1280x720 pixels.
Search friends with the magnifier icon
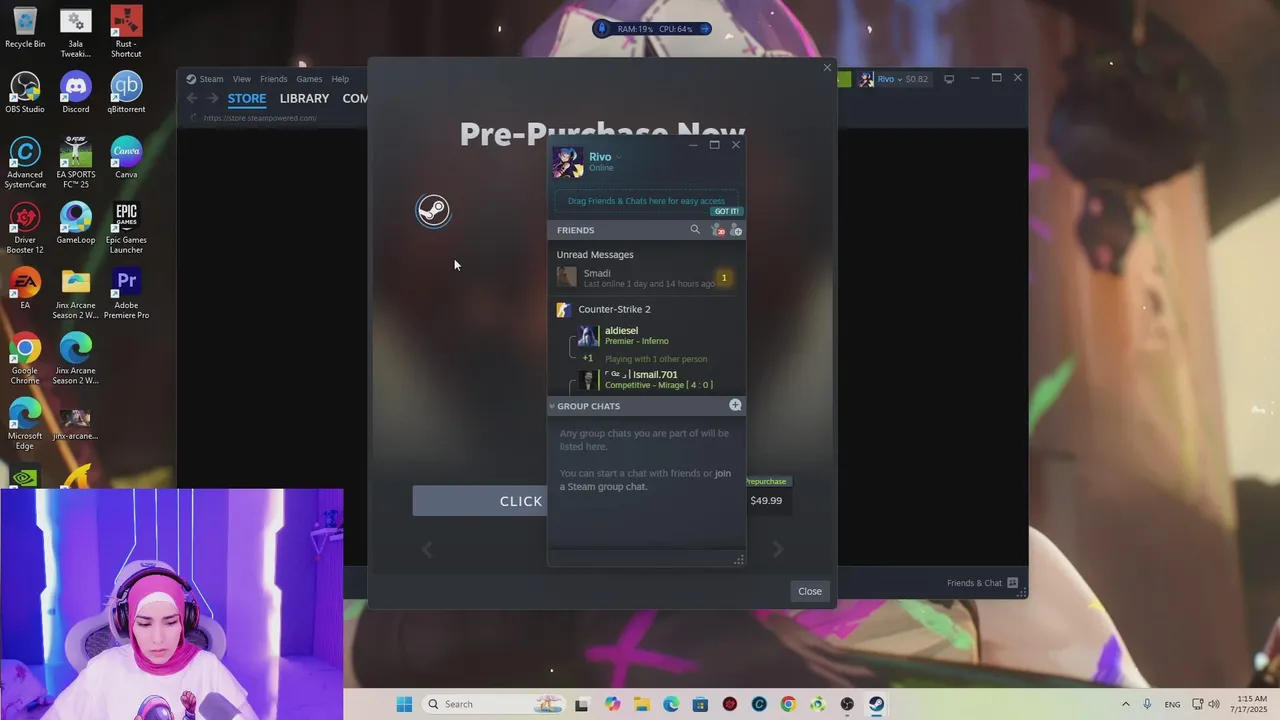(695, 230)
